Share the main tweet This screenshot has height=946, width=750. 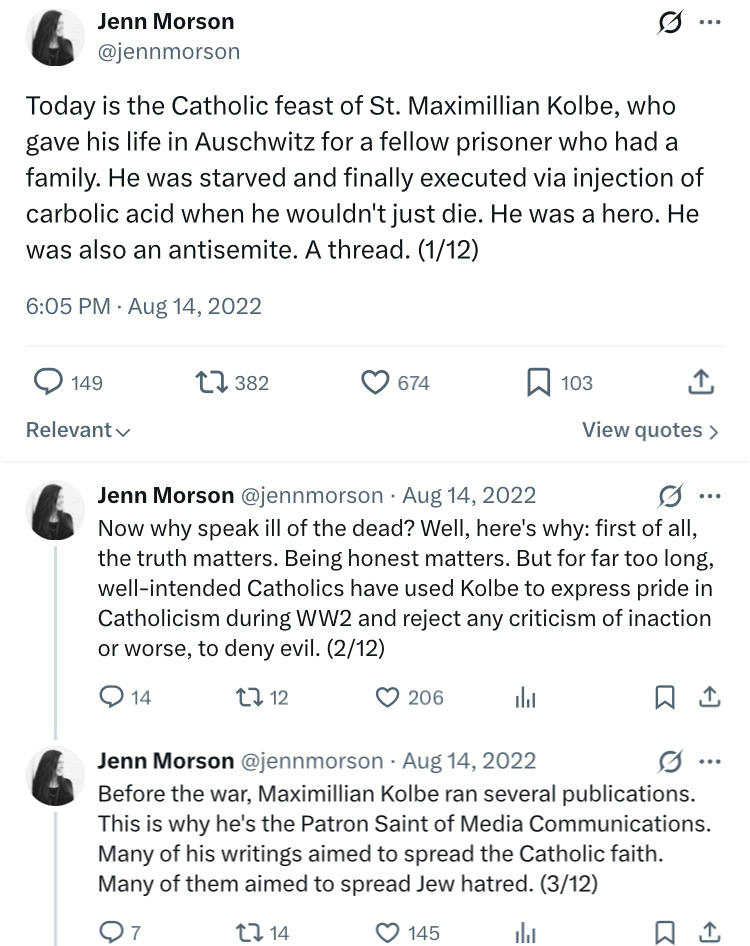(702, 382)
